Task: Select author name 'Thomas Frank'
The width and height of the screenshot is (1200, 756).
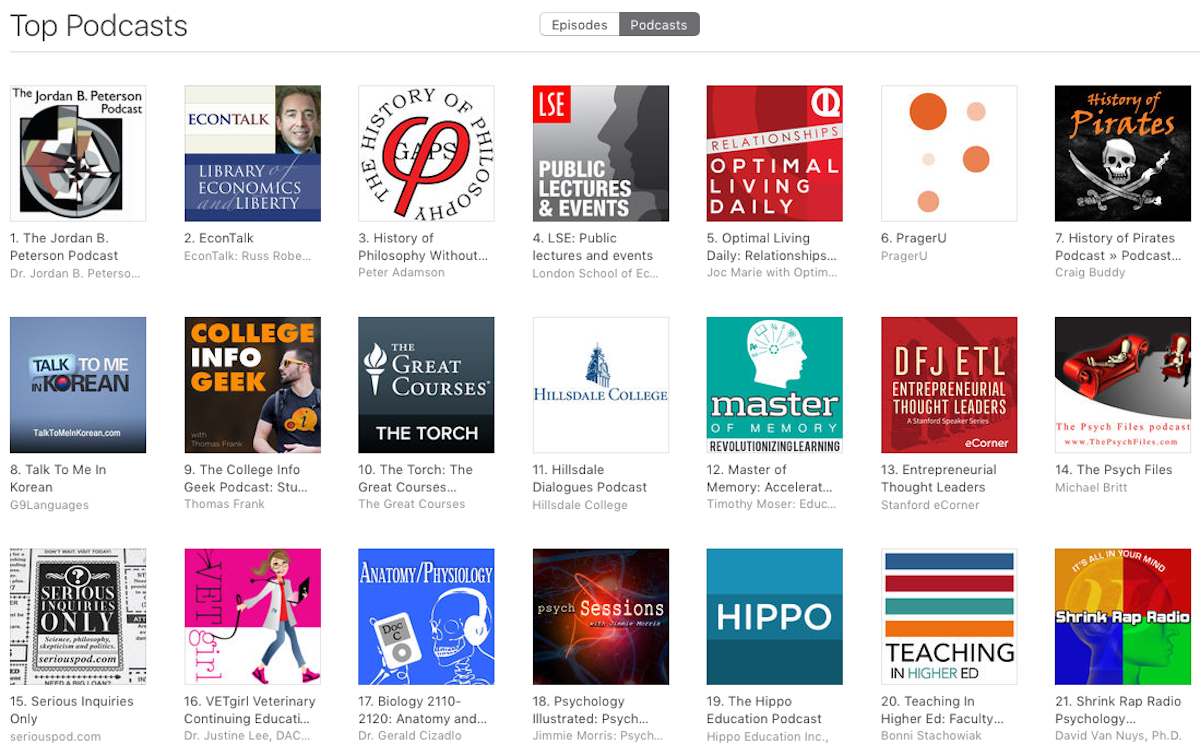Action: coord(224,505)
